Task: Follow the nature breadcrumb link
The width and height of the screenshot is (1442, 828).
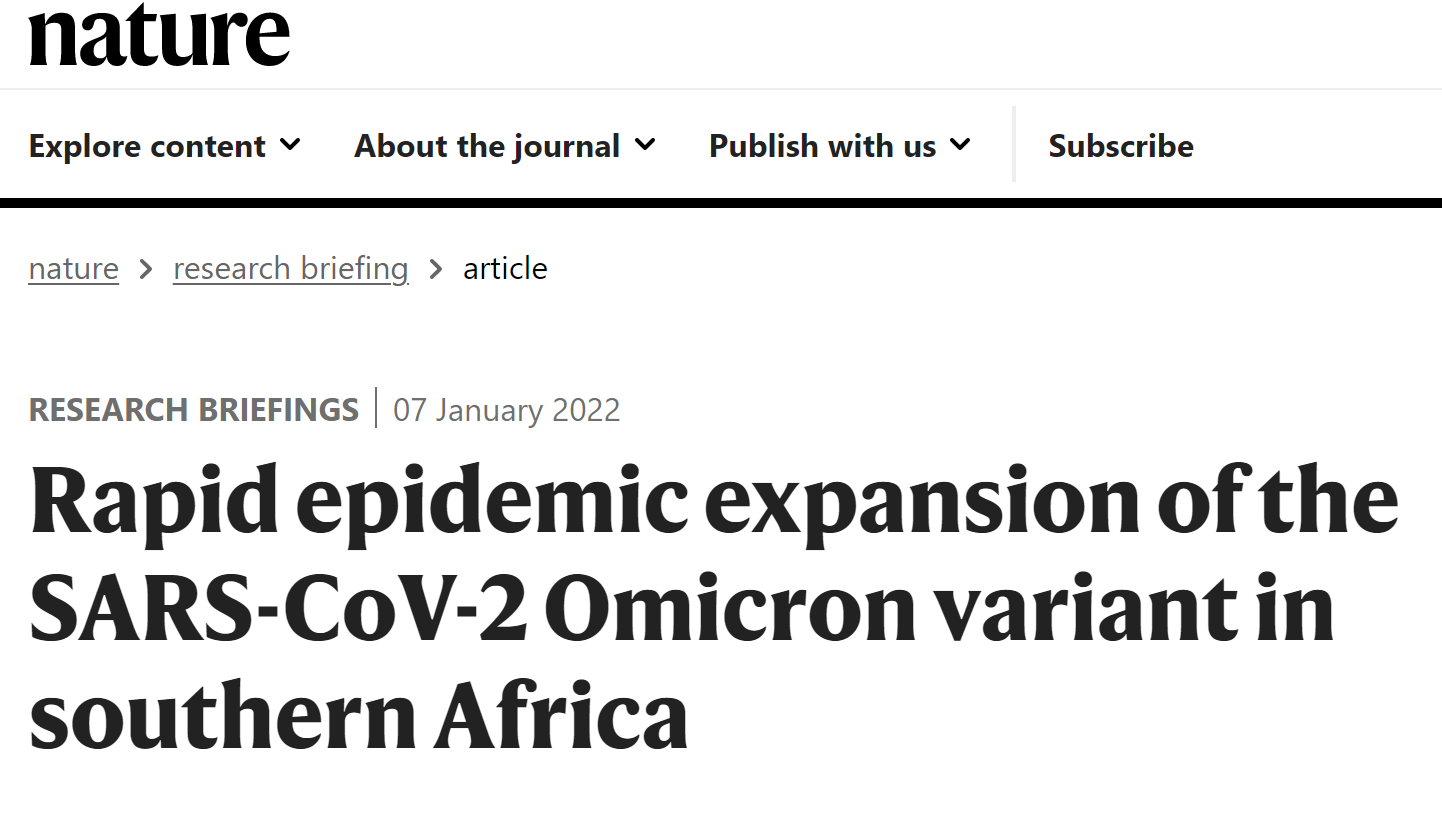Action: [x=74, y=268]
